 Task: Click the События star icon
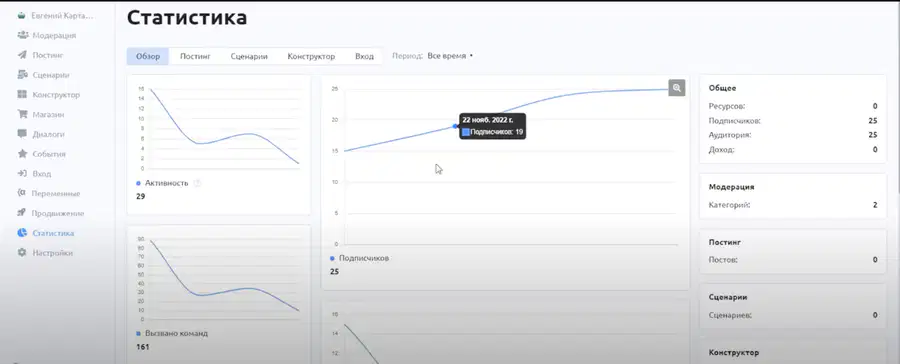click(22, 154)
